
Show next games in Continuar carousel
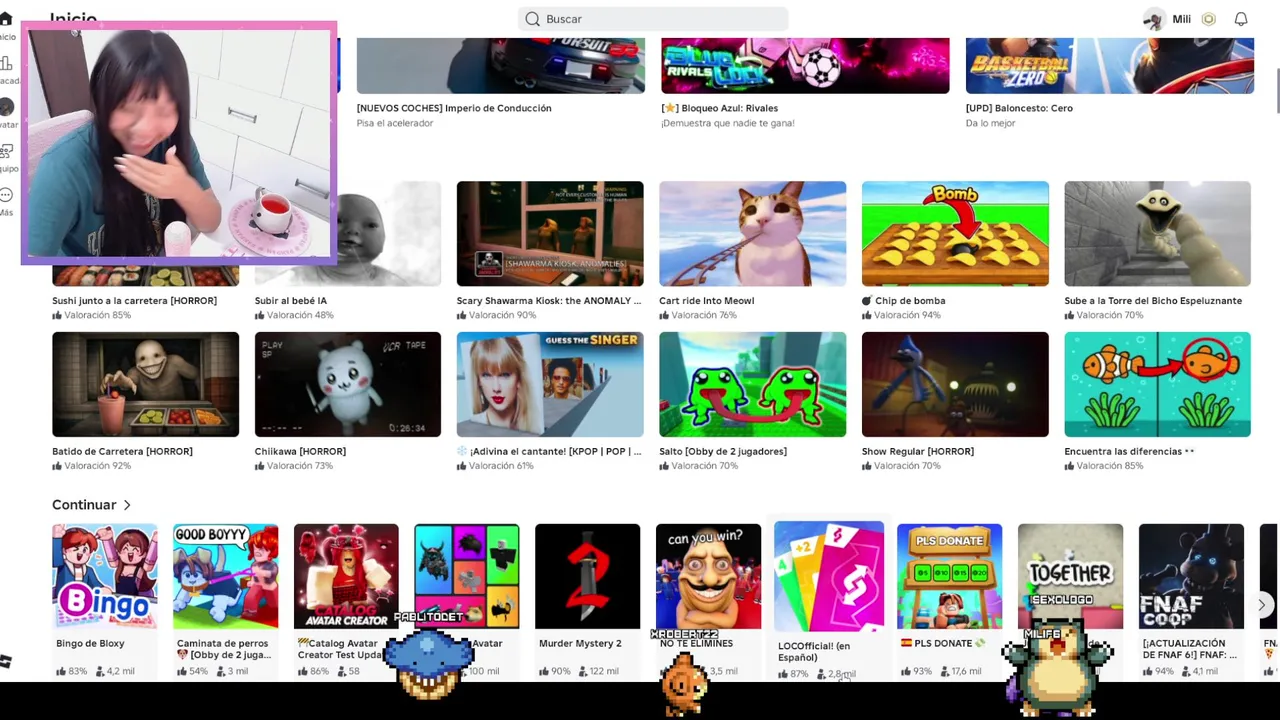pos(1262,604)
